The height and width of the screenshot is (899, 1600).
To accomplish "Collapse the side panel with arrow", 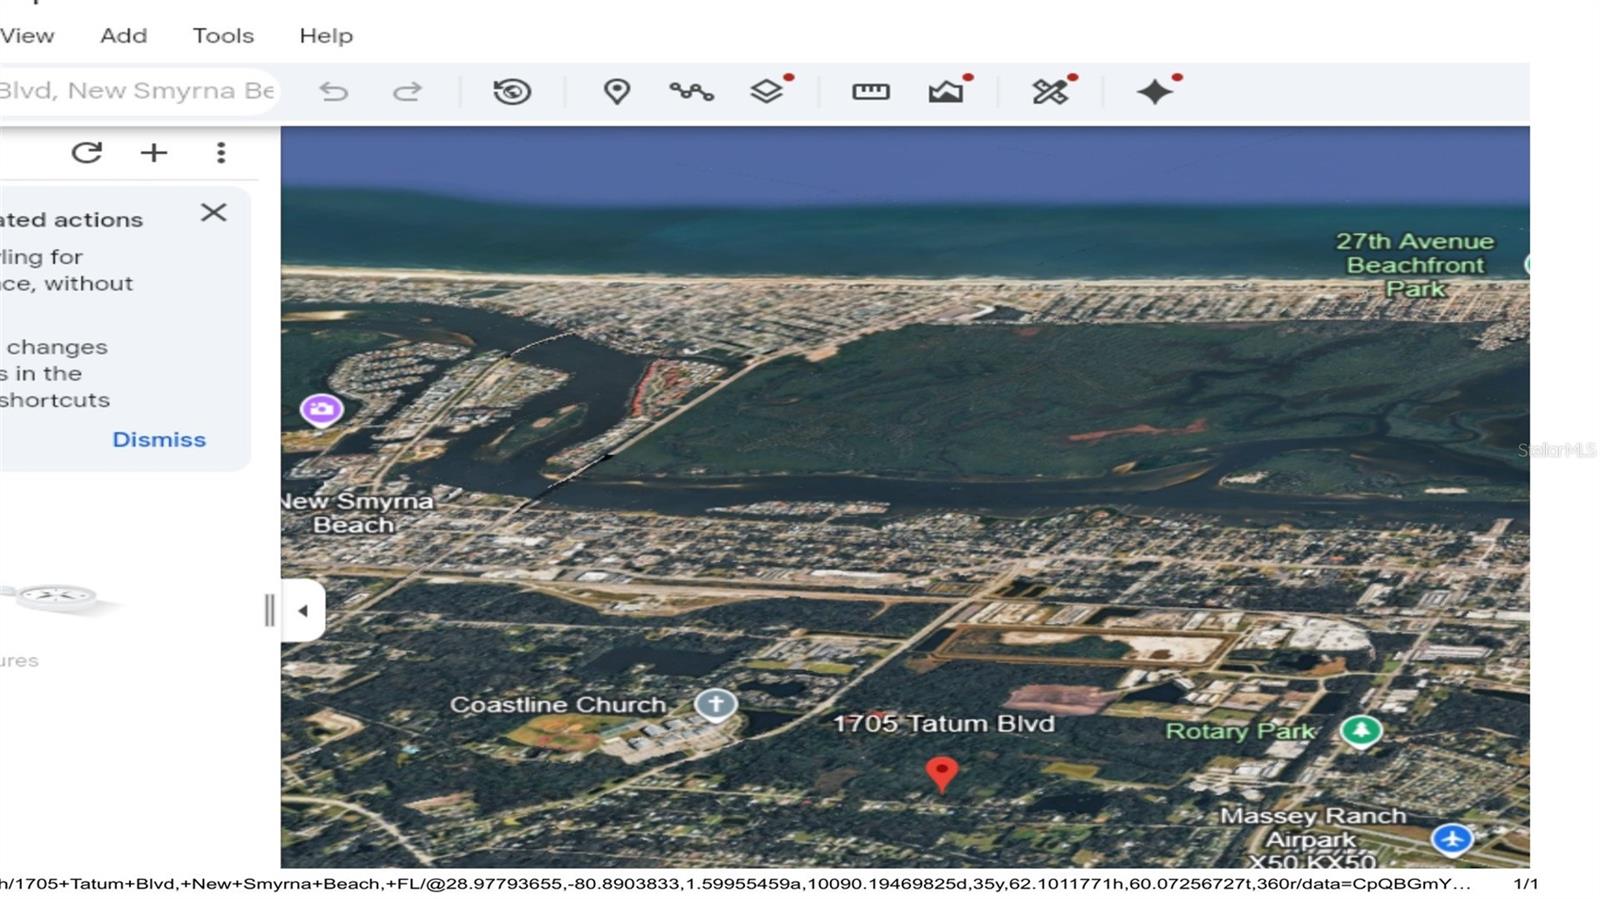I will 303,610.
